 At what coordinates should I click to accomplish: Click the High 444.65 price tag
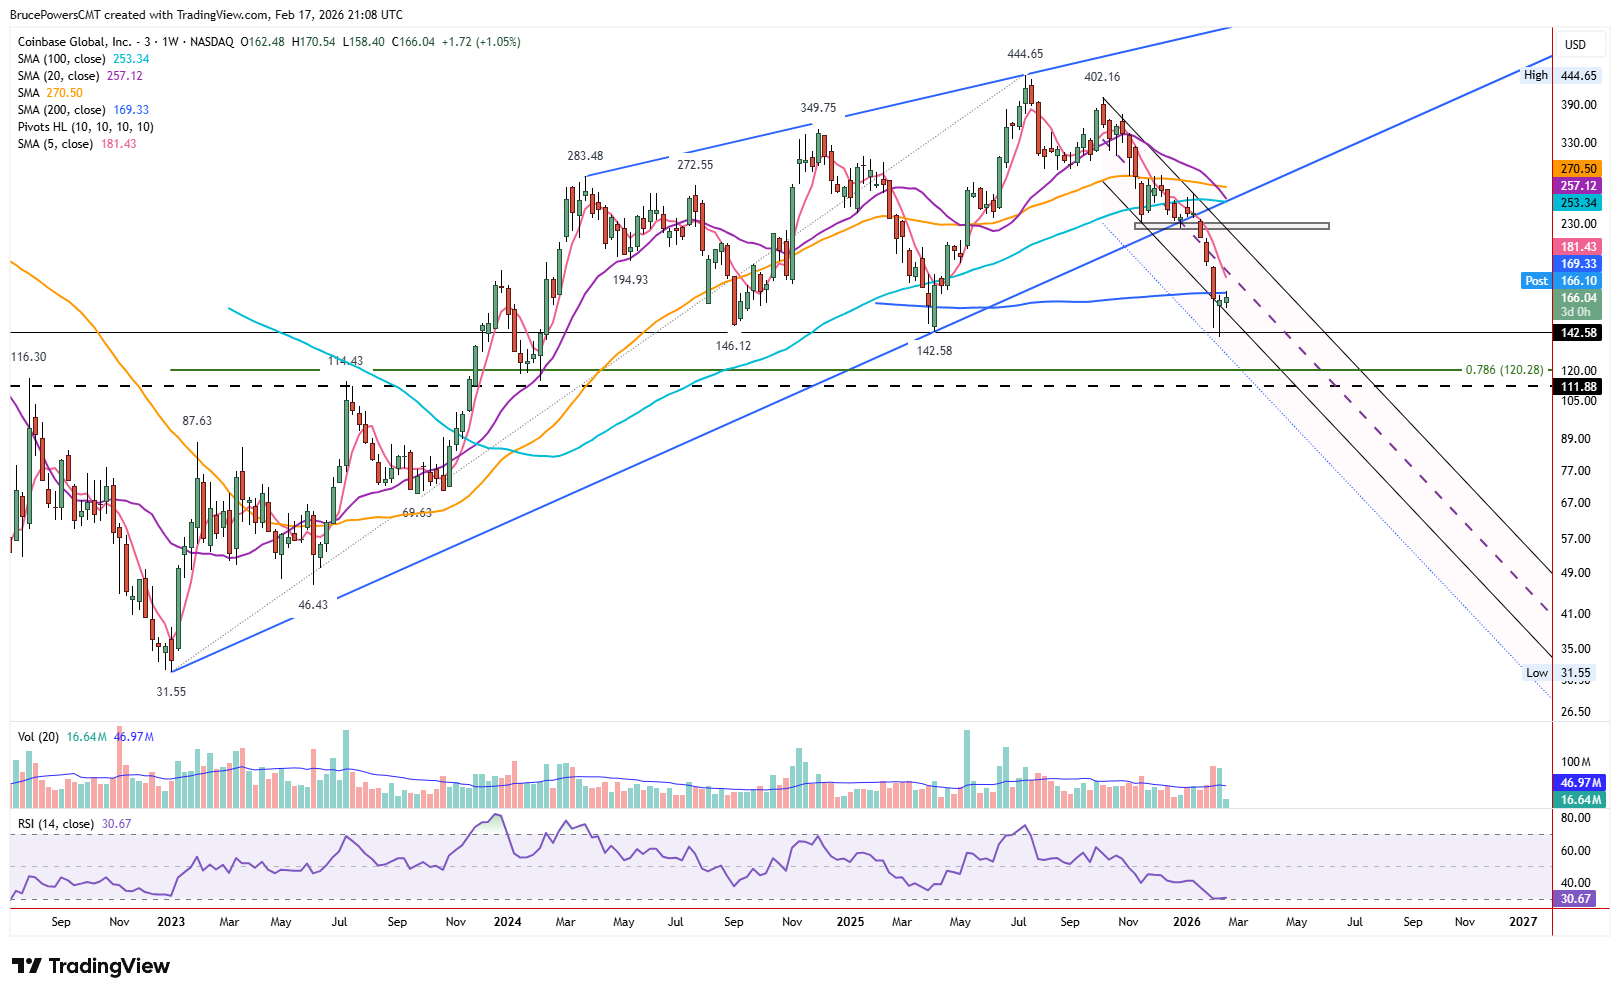pyautogui.click(x=1562, y=75)
